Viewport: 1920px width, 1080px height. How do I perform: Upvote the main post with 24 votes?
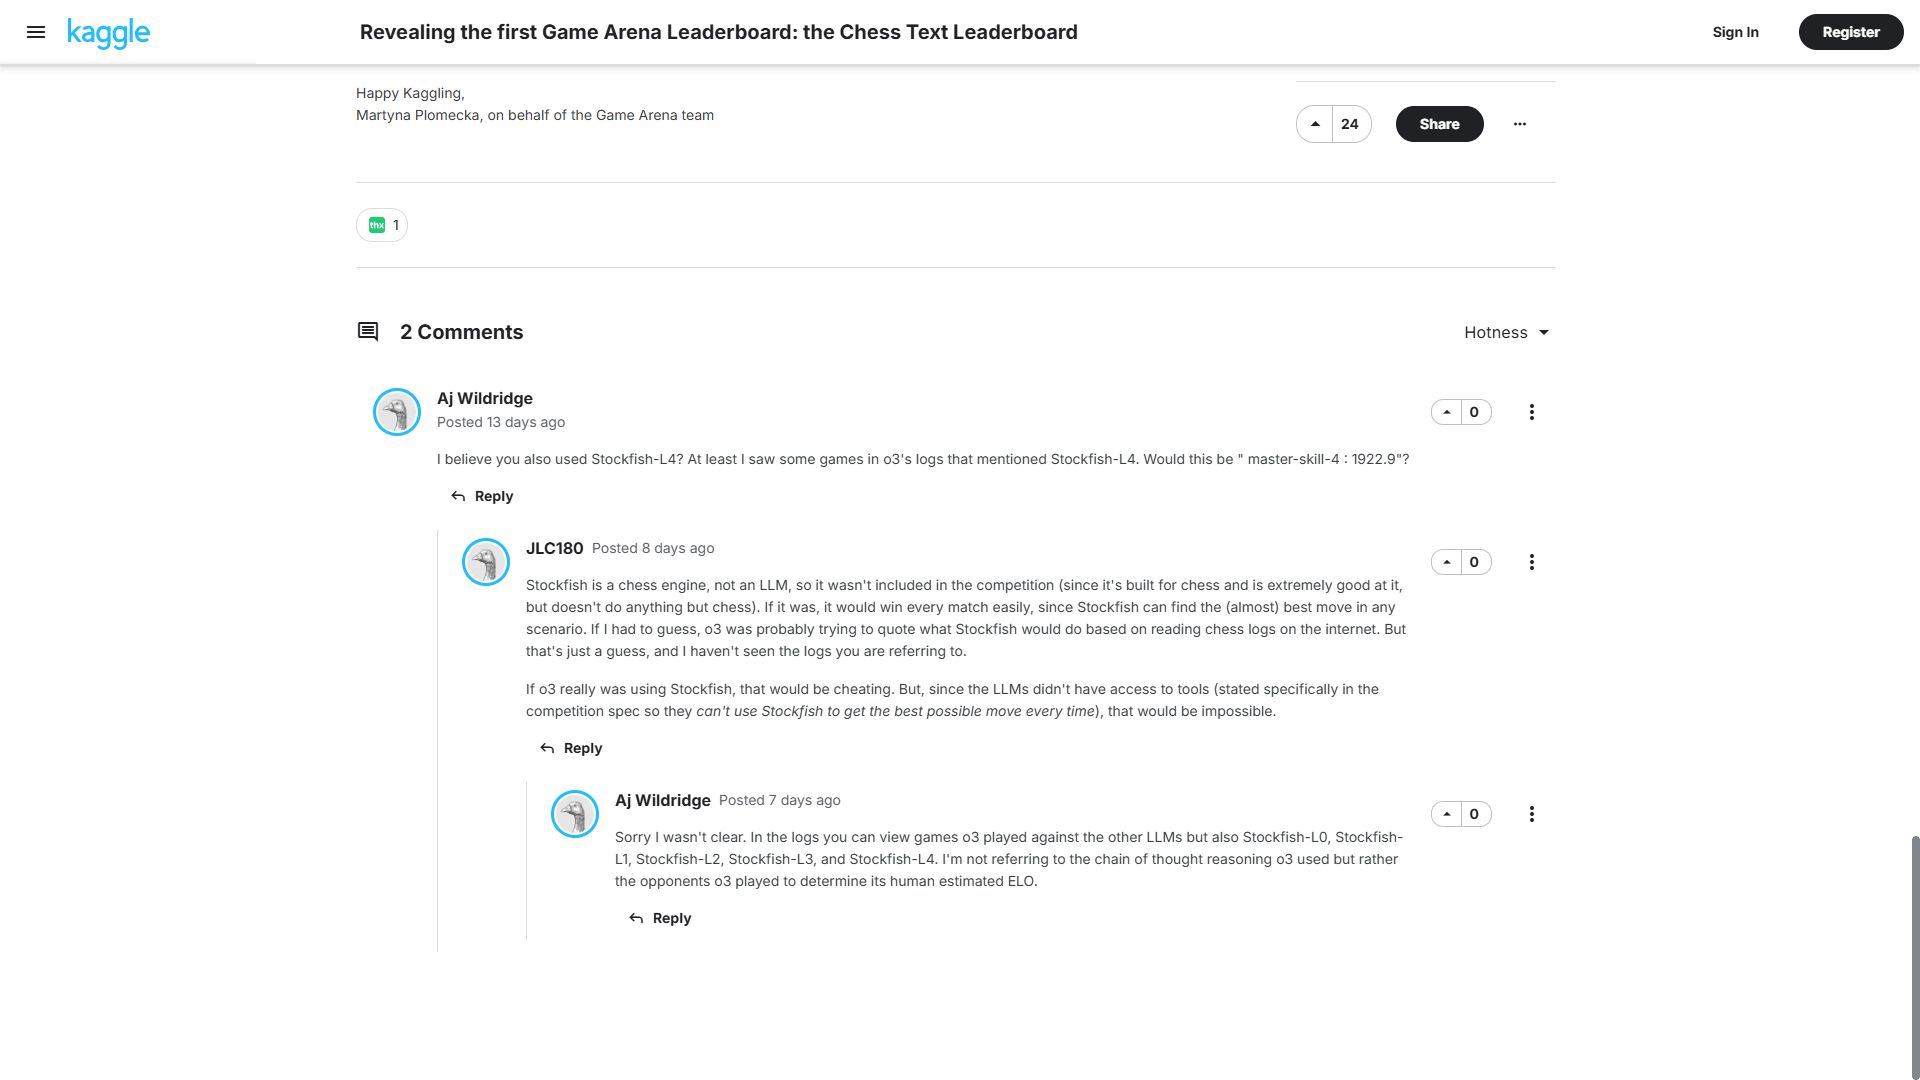click(x=1315, y=124)
